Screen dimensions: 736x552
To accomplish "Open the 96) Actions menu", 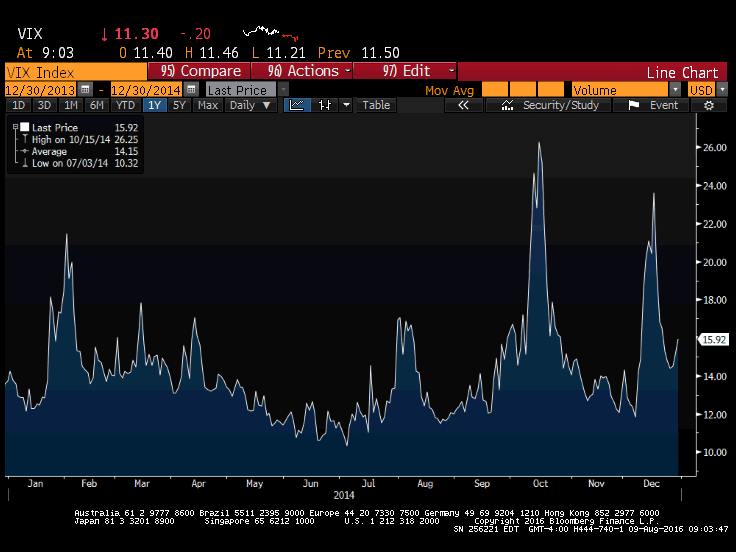I will click(x=301, y=71).
